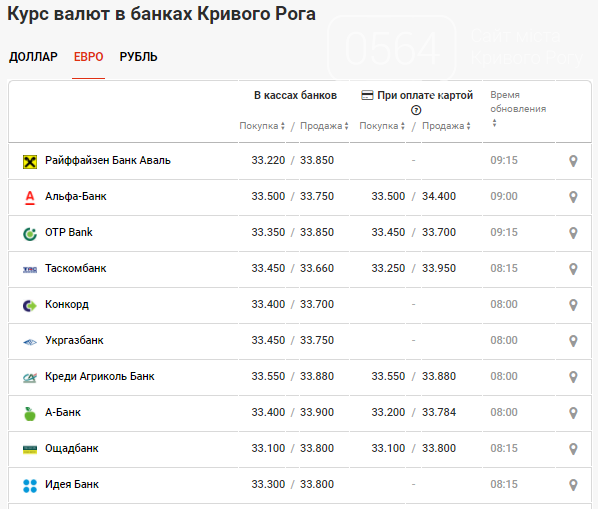This screenshot has height=509, width=598.
Task: Open the Укргазбанк link
Action: (74, 340)
